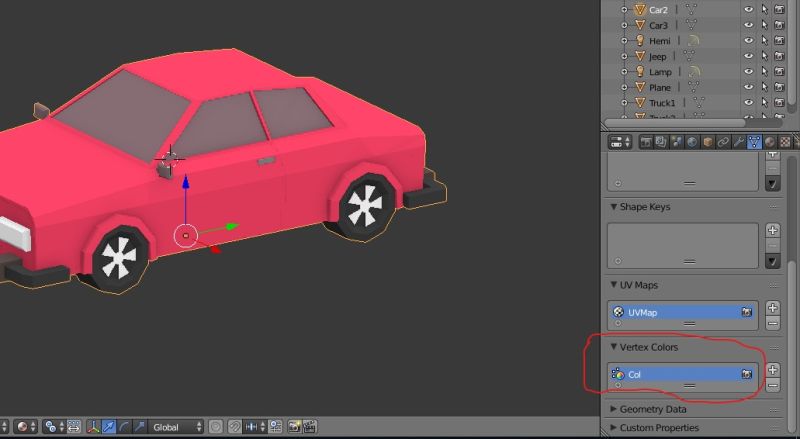Click the blue Z-axis manipulator arrow

click(186, 182)
